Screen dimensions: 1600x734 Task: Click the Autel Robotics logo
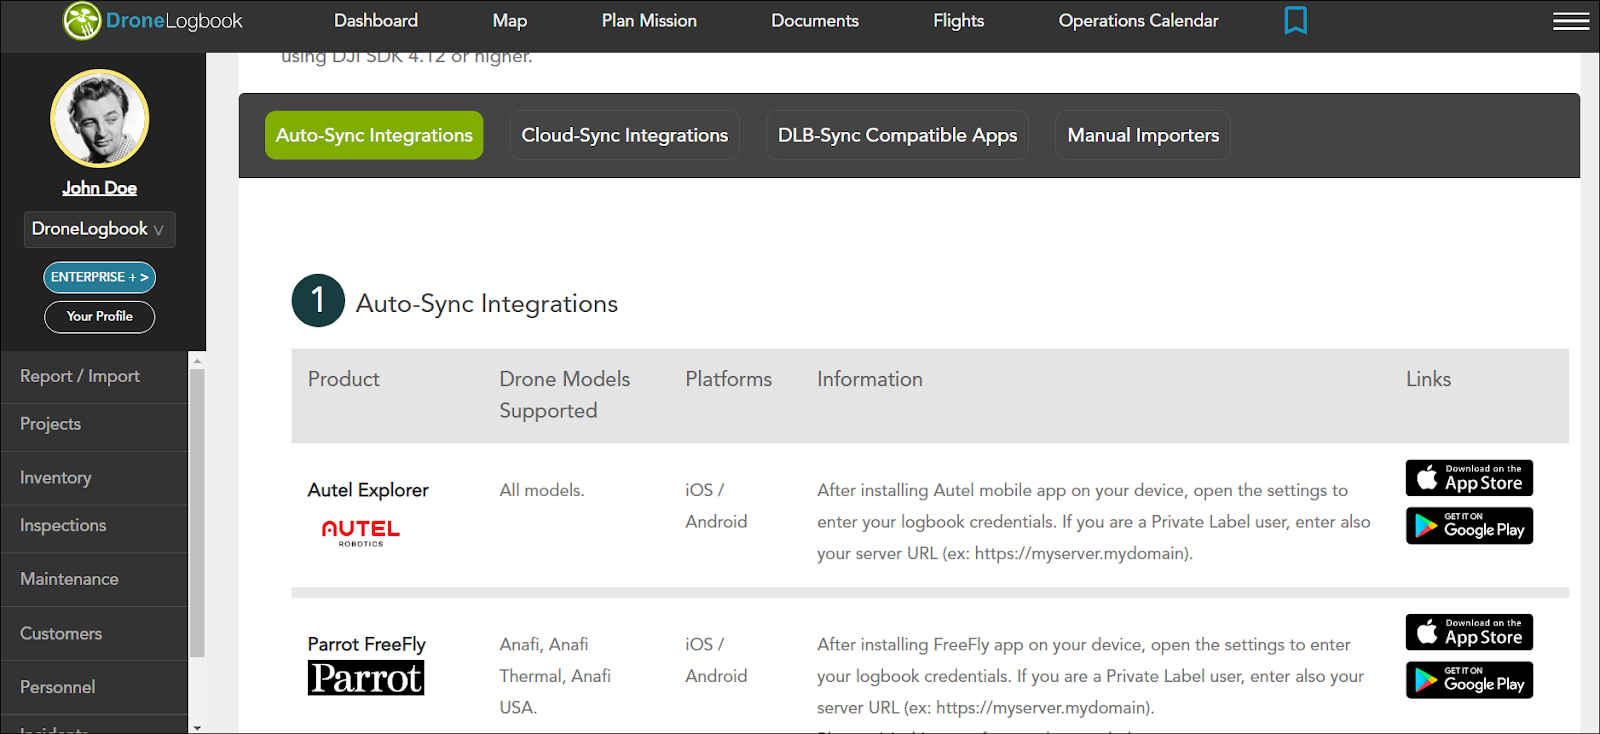361,533
